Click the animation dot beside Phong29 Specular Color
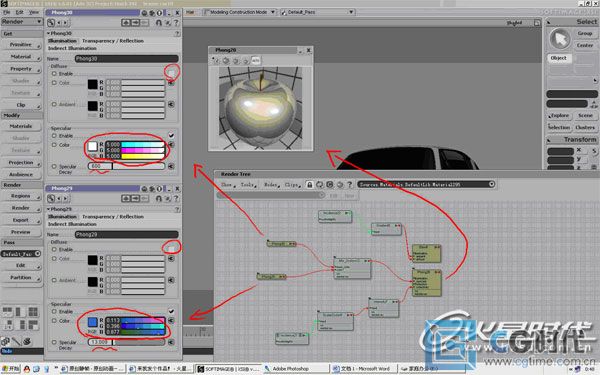 tap(54, 321)
